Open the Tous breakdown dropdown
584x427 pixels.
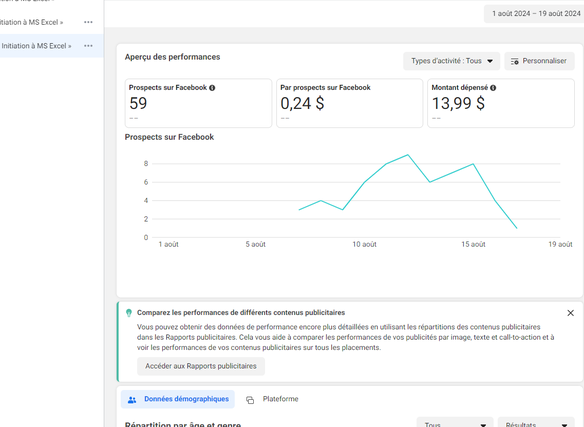455,424
